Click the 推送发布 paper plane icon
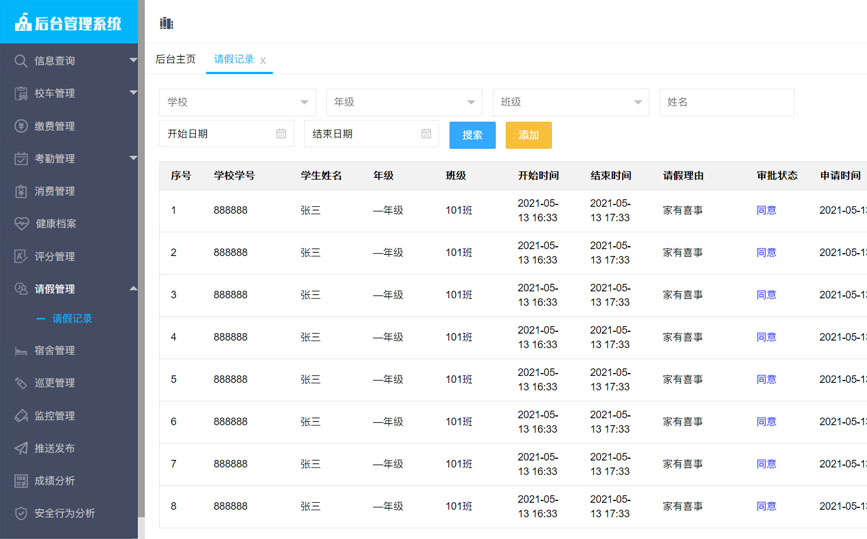 (x=20, y=448)
